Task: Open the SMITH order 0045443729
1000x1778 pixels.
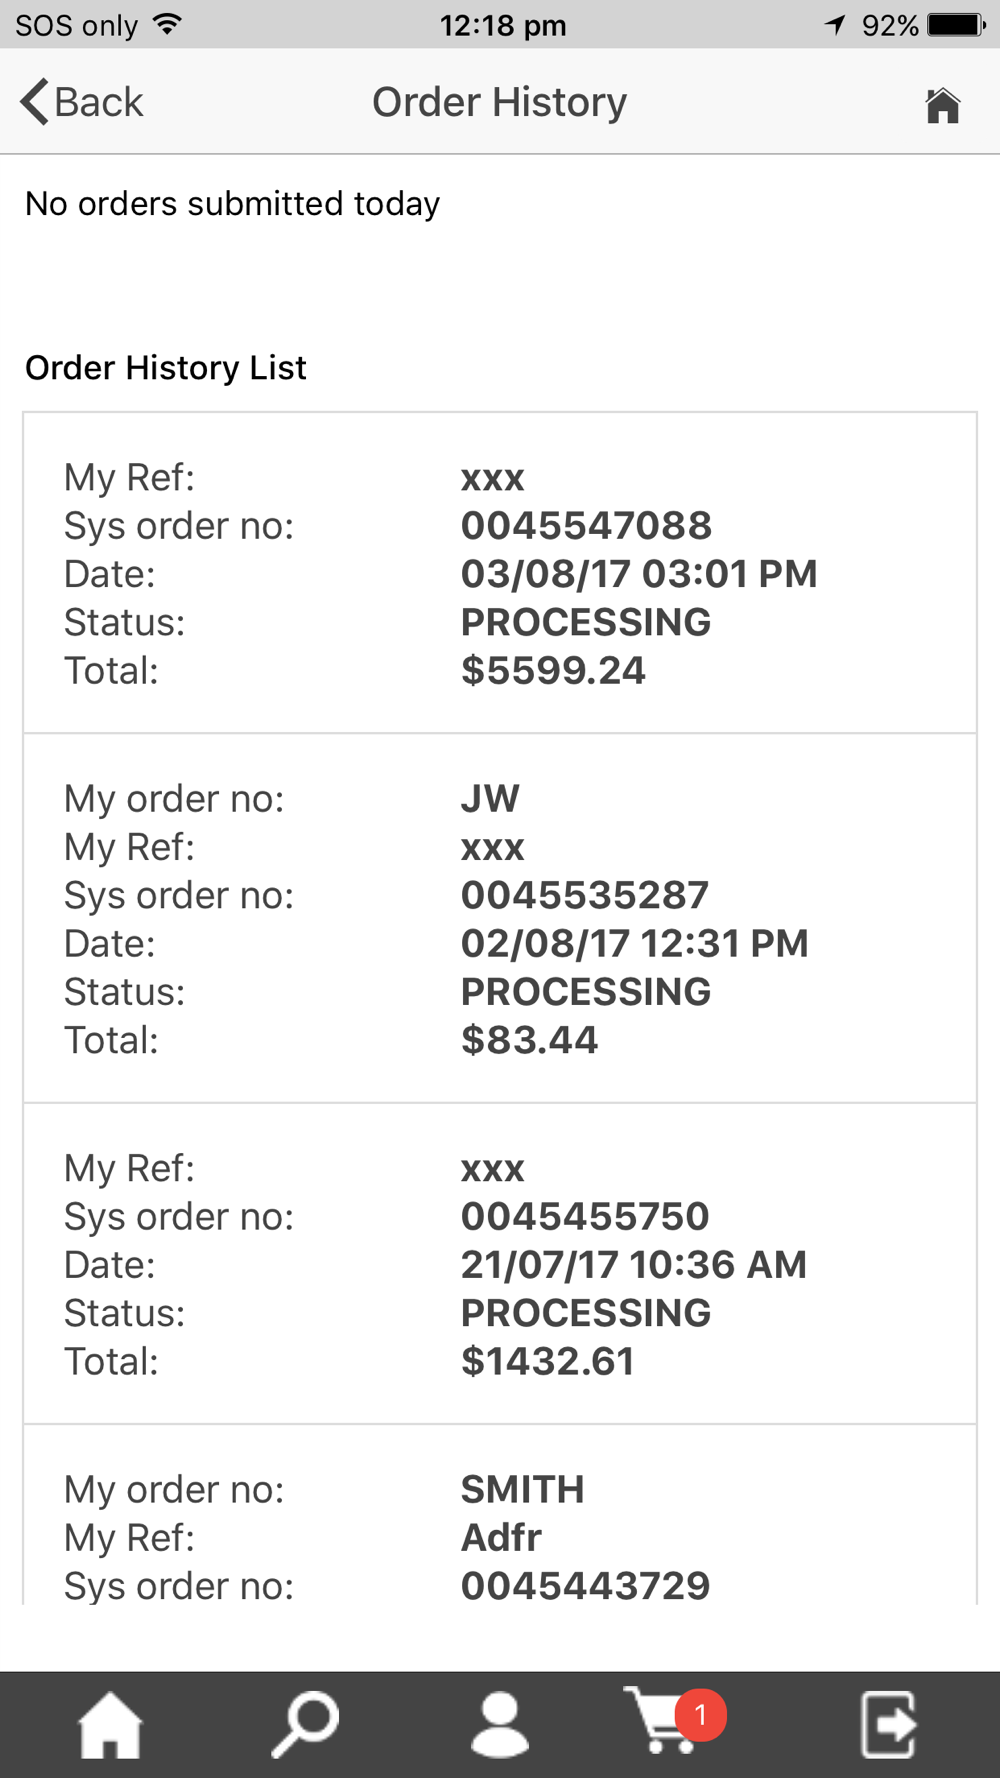Action: 500,1516
